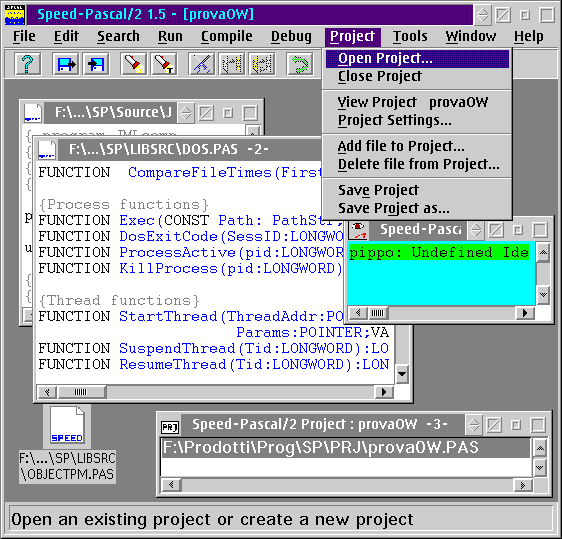The width and height of the screenshot is (562, 539).
Task: Click the down scroll arrow in the error messages window
Action: pos(543,295)
